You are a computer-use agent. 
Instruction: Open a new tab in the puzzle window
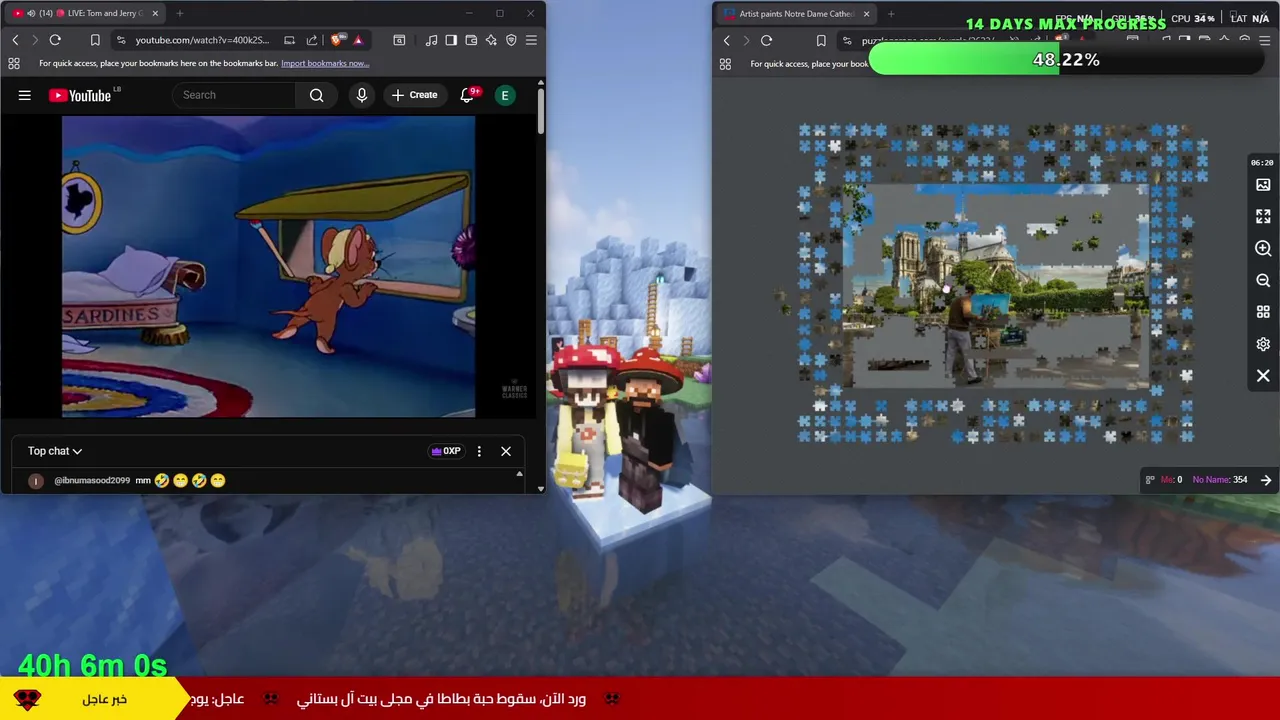click(x=891, y=14)
